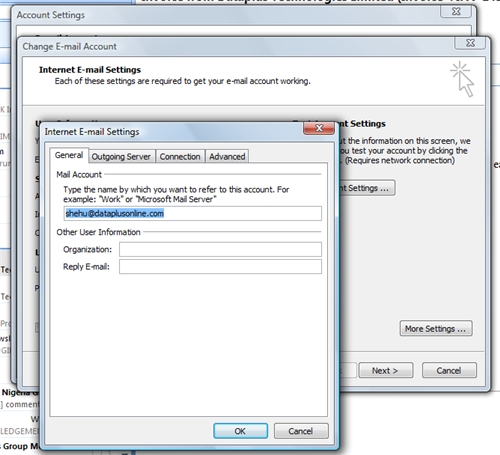
Task: Click the mail account name field
Action: [193, 213]
